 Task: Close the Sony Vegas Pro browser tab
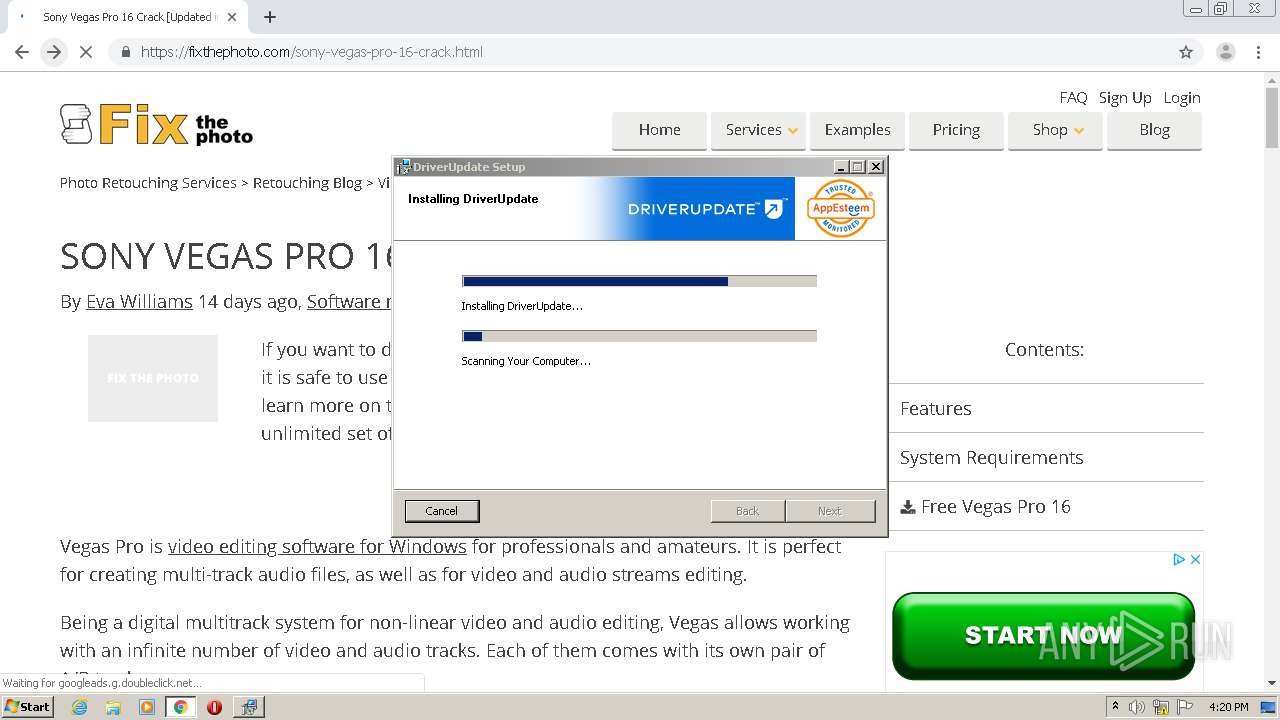[x=233, y=17]
